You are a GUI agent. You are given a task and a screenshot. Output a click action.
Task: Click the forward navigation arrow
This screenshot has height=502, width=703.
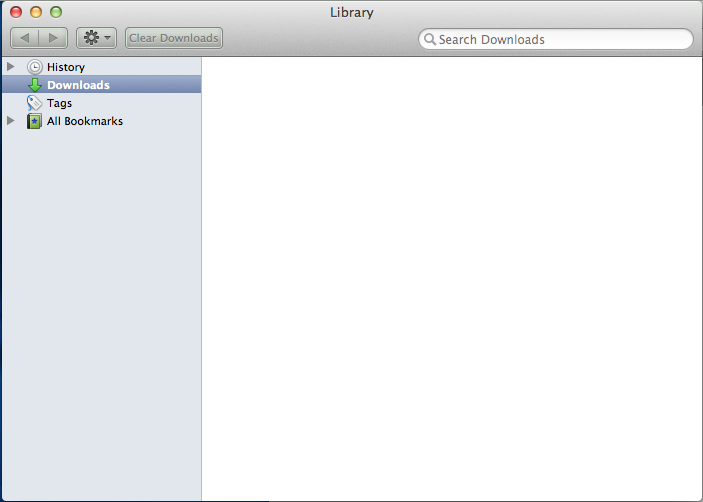click(53, 38)
